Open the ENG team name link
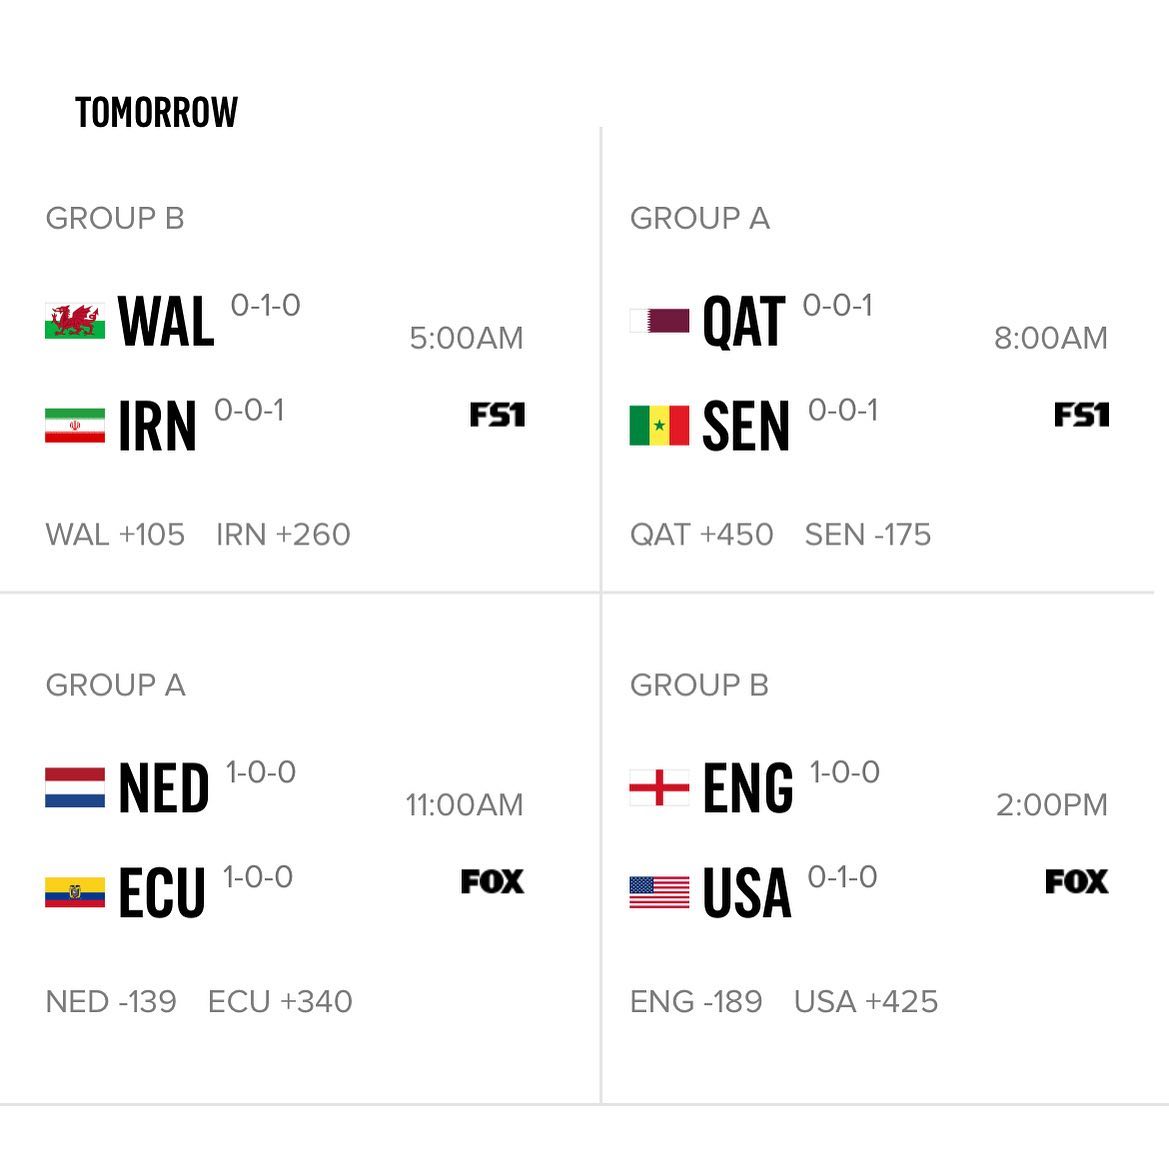The width and height of the screenshot is (1169, 1160). pyautogui.click(x=748, y=788)
